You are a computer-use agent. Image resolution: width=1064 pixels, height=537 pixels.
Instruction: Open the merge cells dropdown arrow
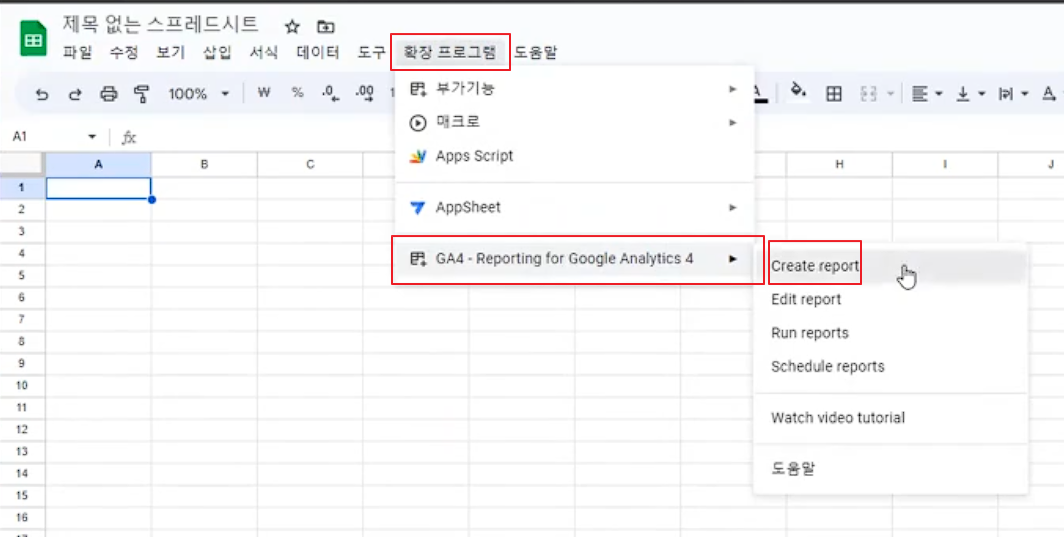point(890,94)
